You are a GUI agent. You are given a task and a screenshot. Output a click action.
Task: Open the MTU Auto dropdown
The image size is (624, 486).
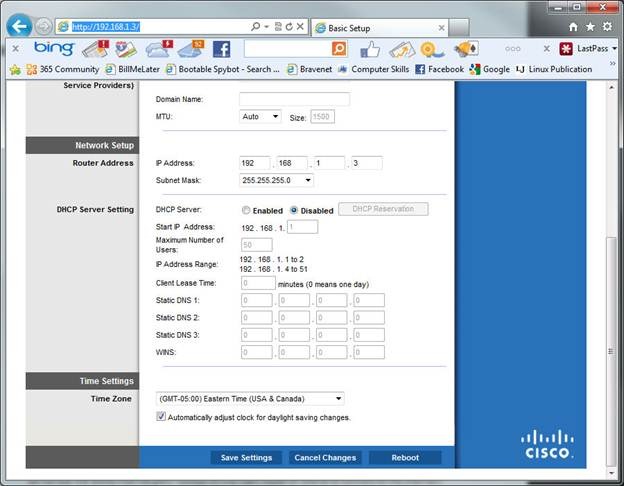click(x=260, y=117)
